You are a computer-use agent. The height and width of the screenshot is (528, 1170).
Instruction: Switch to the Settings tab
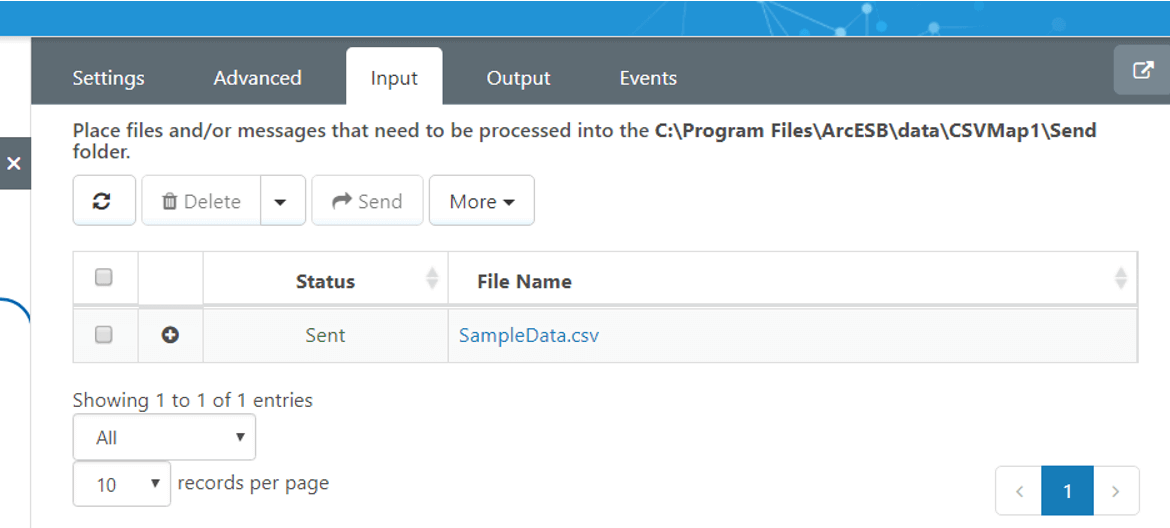(x=108, y=78)
